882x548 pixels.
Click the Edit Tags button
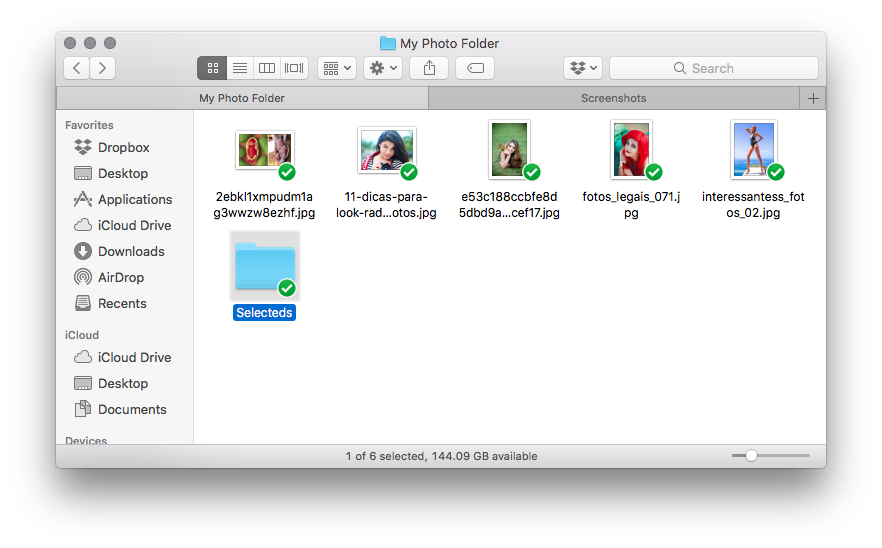click(475, 68)
